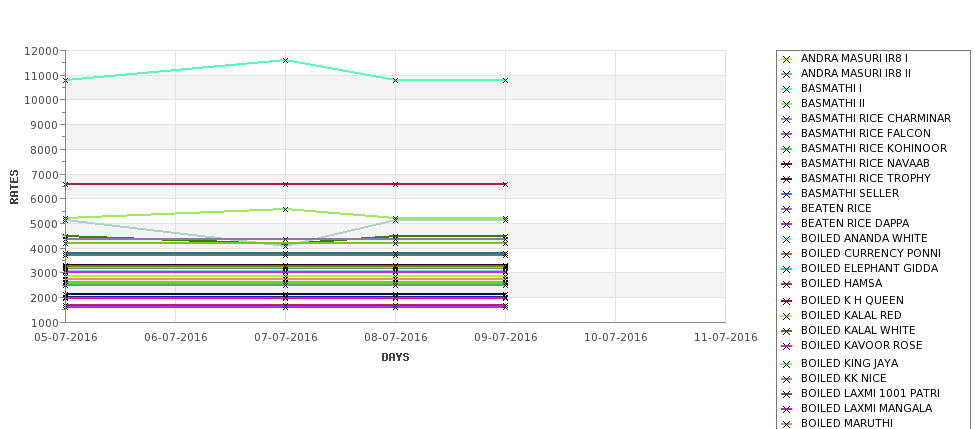Click the BEATEN RICE DAPPA legend marker
975x429 pixels.
pos(787,224)
